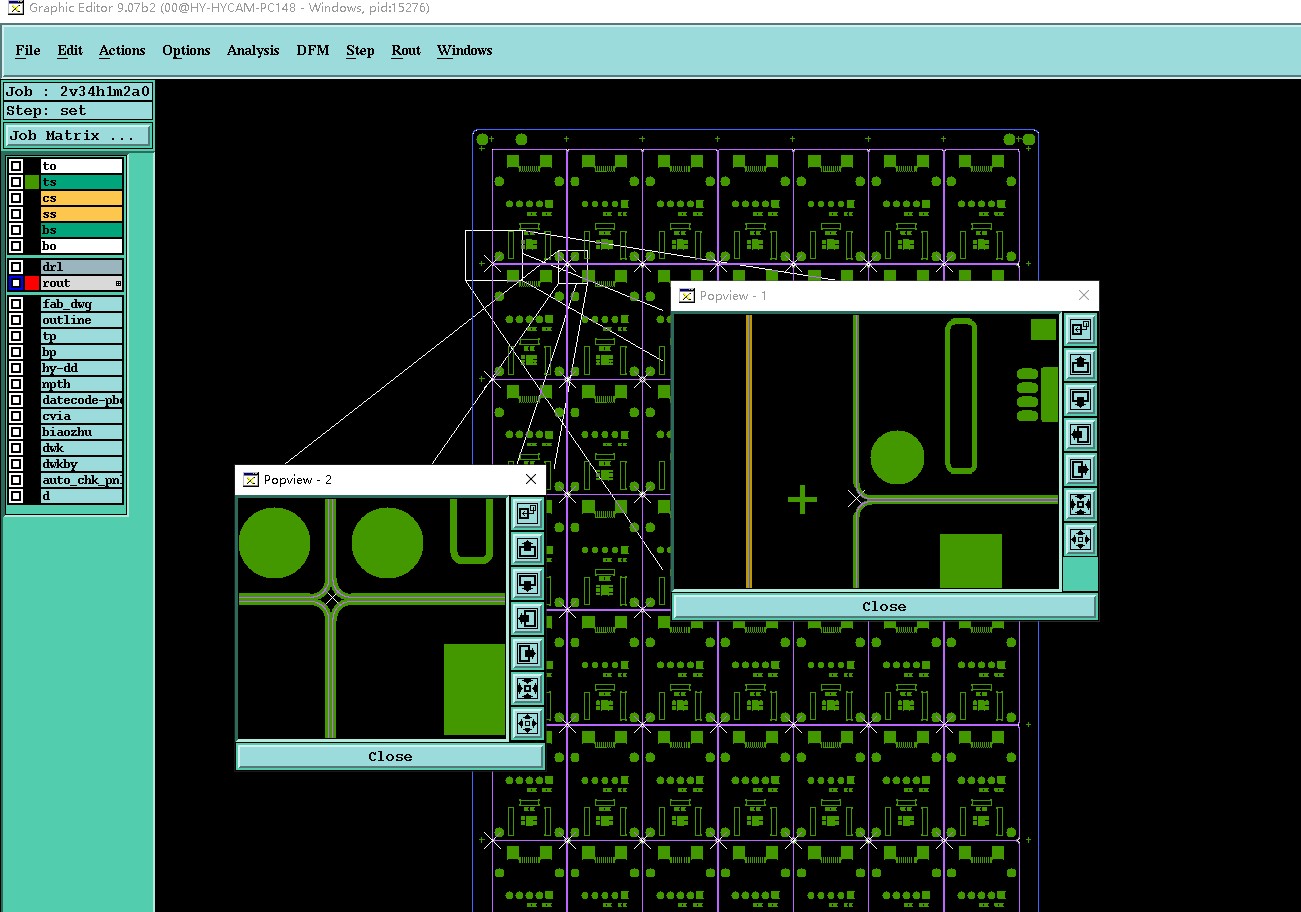This screenshot has height=912, width=1301.
Task: Click the Popview 2 title bar icon
Action: pyautogui.click(x=250, y=479)
